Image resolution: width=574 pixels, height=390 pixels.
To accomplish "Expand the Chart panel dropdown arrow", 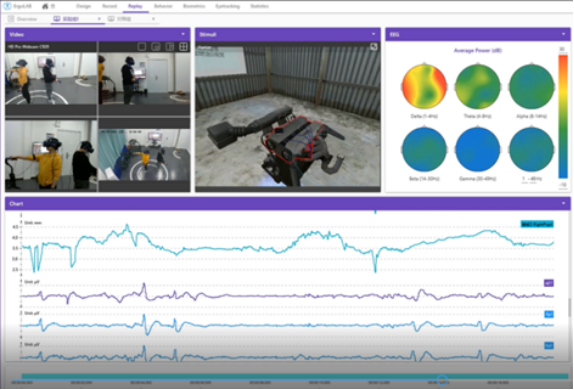I will 563,203.
